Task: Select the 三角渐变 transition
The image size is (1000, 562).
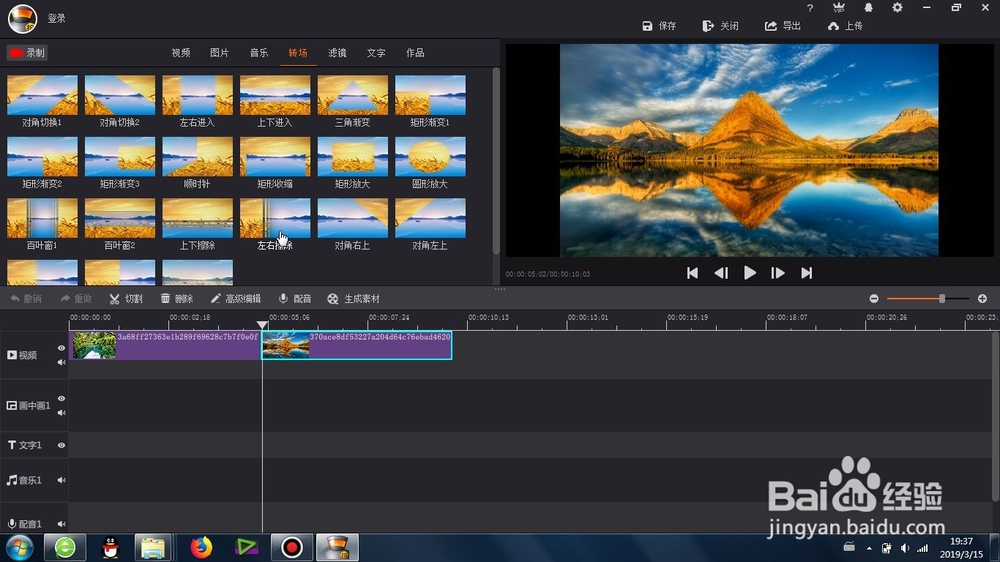Action: pyautogui.click(x=353, y=101)
